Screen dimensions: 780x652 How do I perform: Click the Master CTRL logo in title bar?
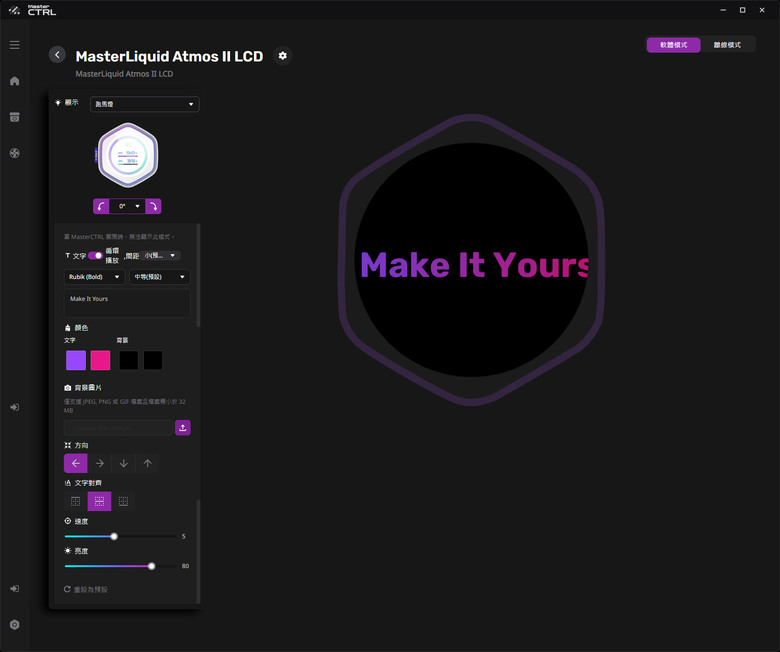coord(32,10)
